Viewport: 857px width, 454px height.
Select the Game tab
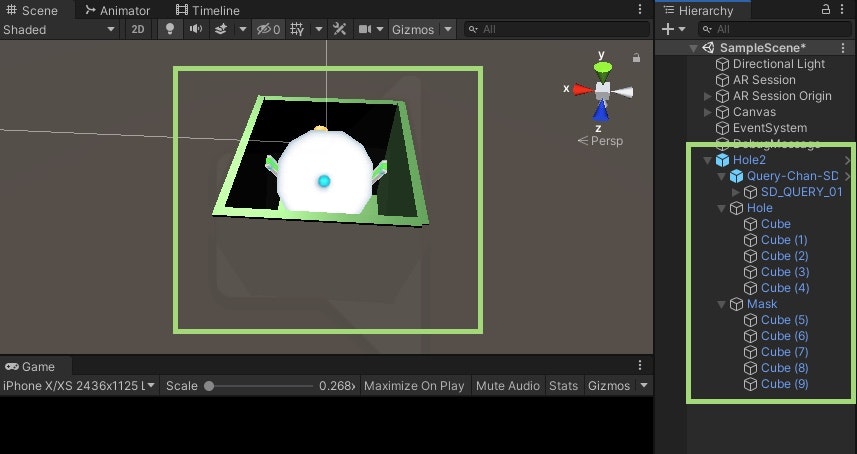click(31, 367)
